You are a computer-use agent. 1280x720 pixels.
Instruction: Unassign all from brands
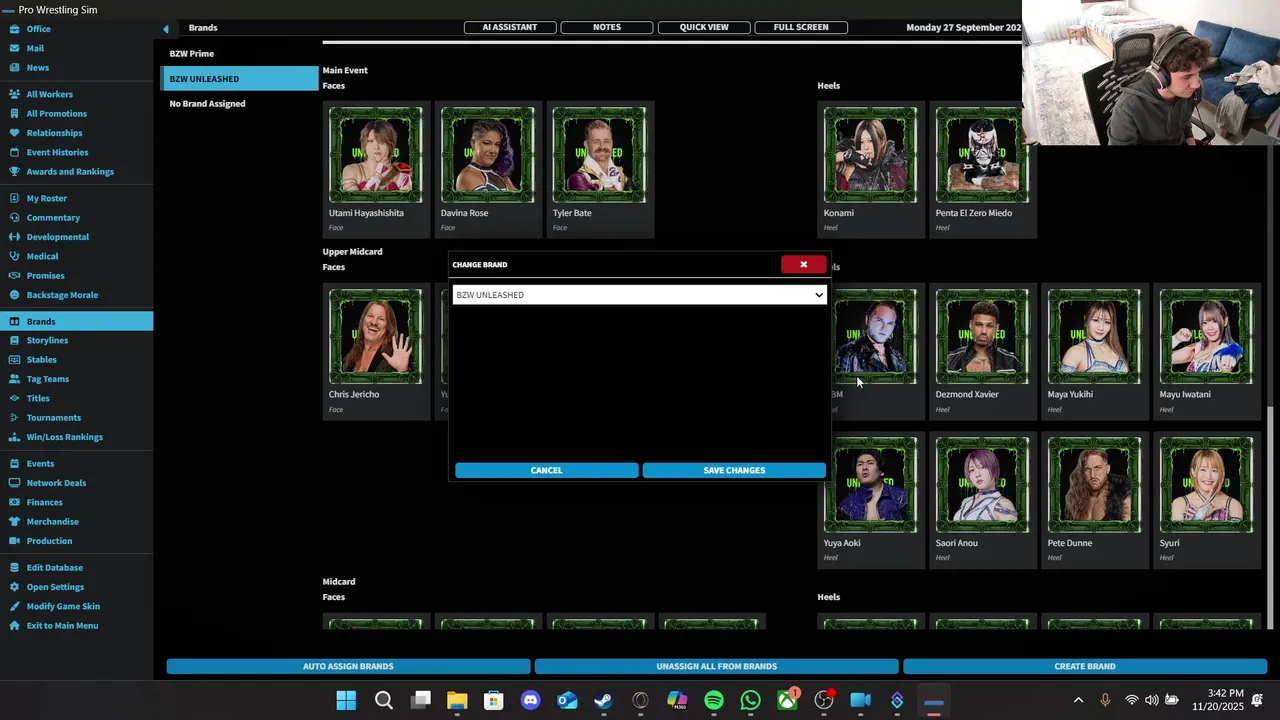pos(716,666)
